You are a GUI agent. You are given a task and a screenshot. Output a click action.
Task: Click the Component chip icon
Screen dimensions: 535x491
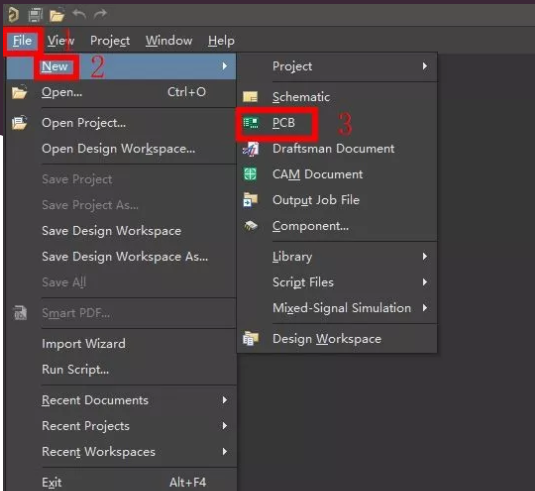(x=251, y=226)
